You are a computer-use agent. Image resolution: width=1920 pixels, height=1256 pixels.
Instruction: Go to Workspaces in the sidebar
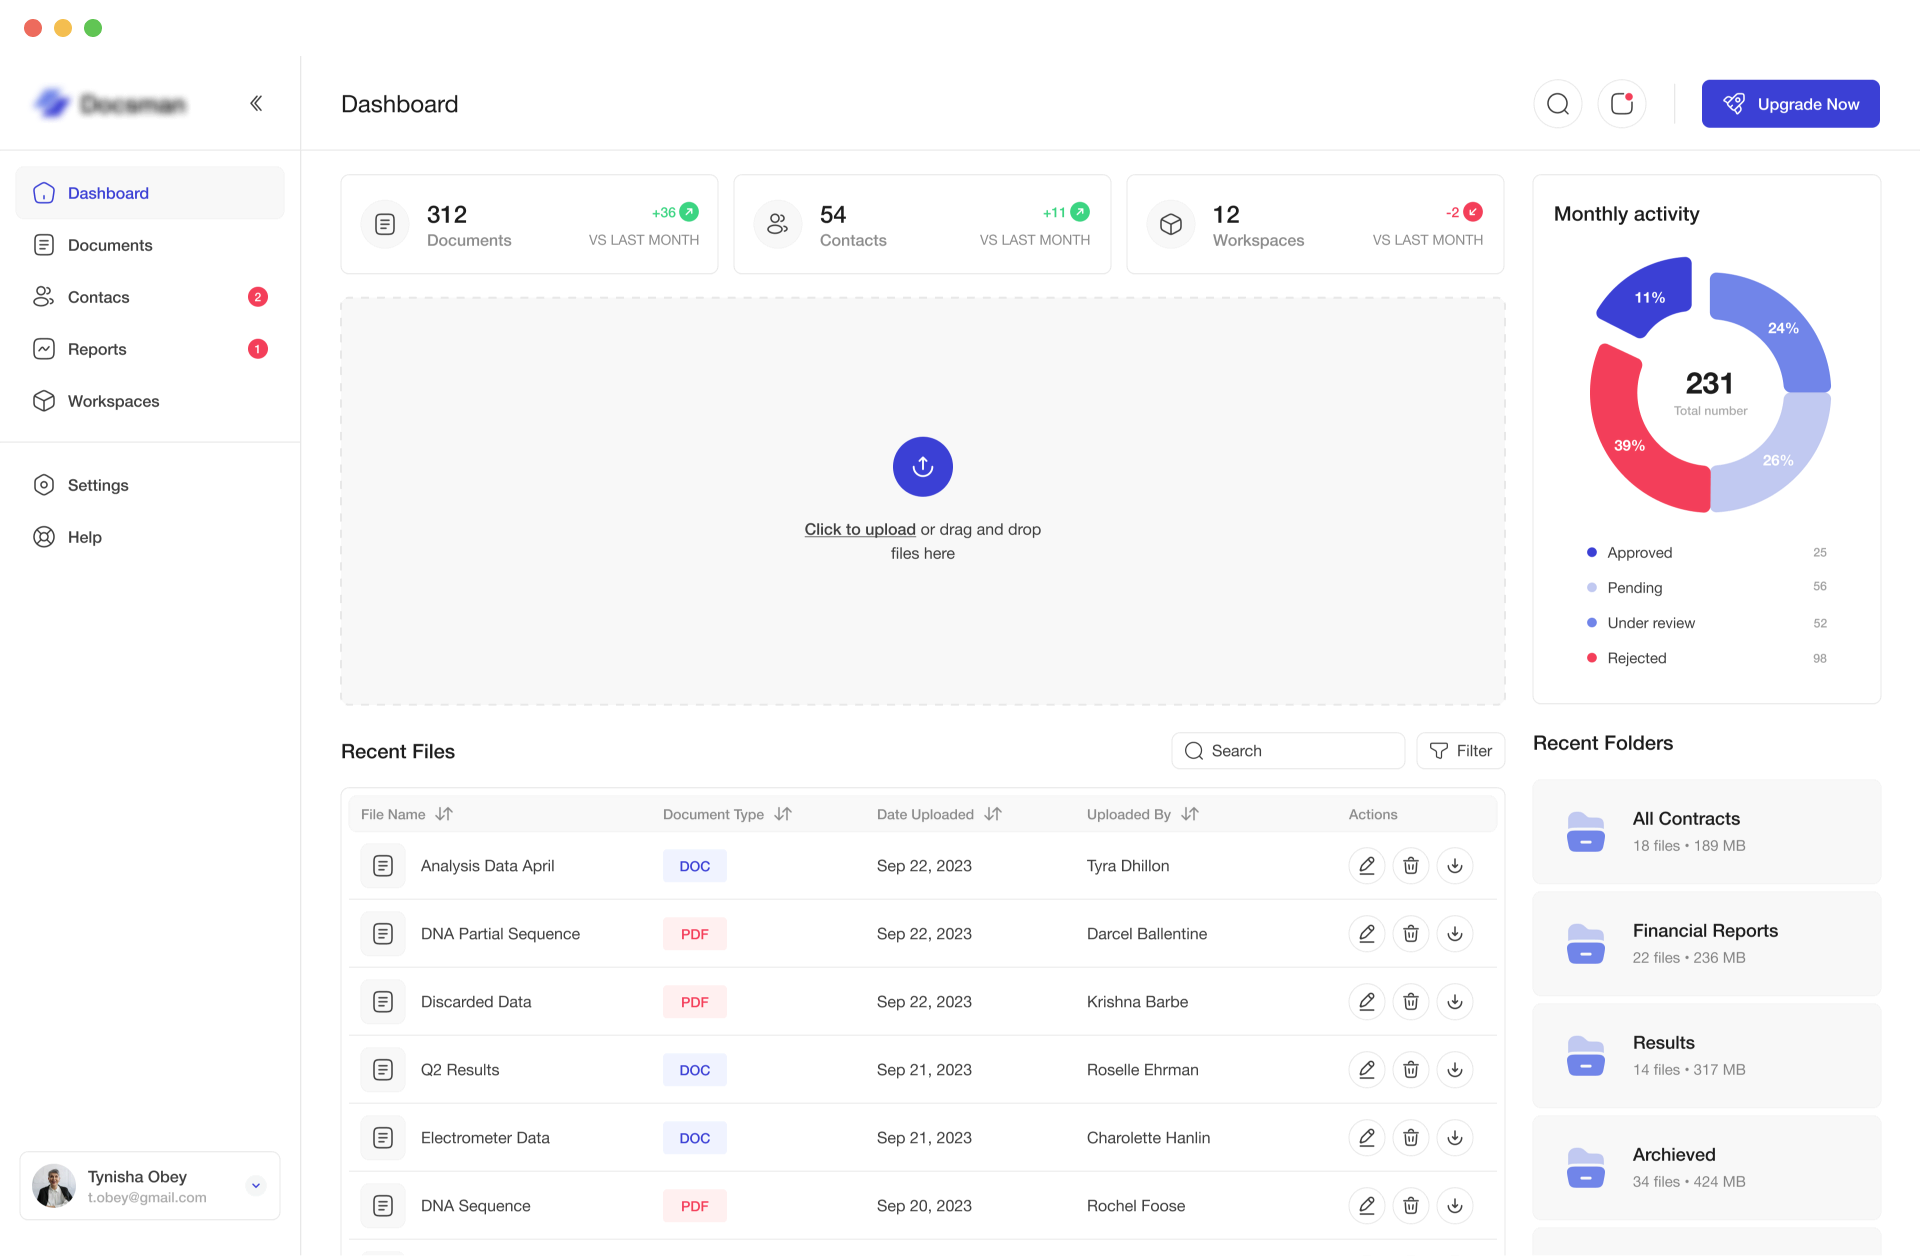click(x=150, y=401)
